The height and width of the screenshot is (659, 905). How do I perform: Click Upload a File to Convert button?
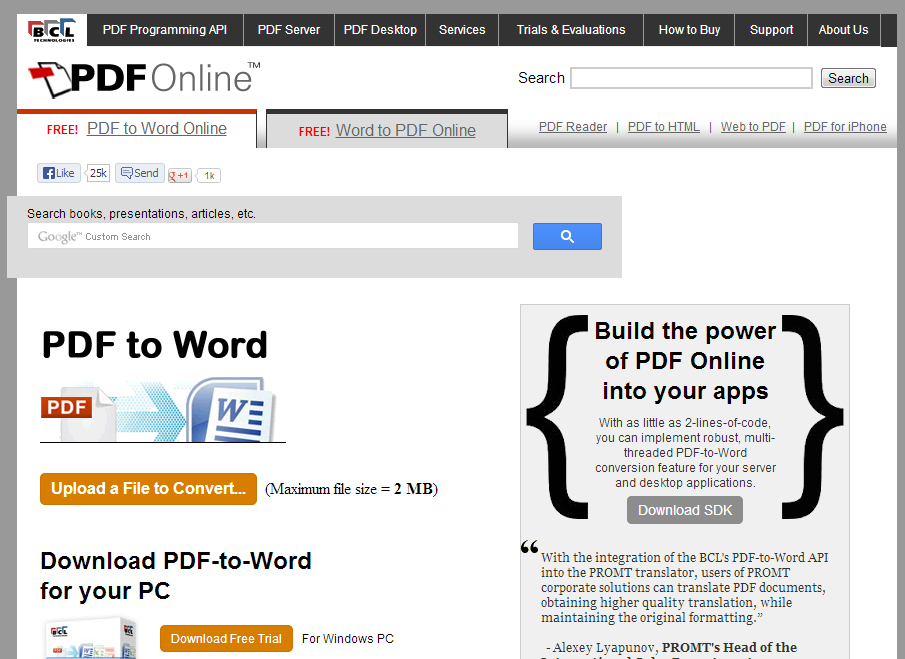(x=148, y=489)
